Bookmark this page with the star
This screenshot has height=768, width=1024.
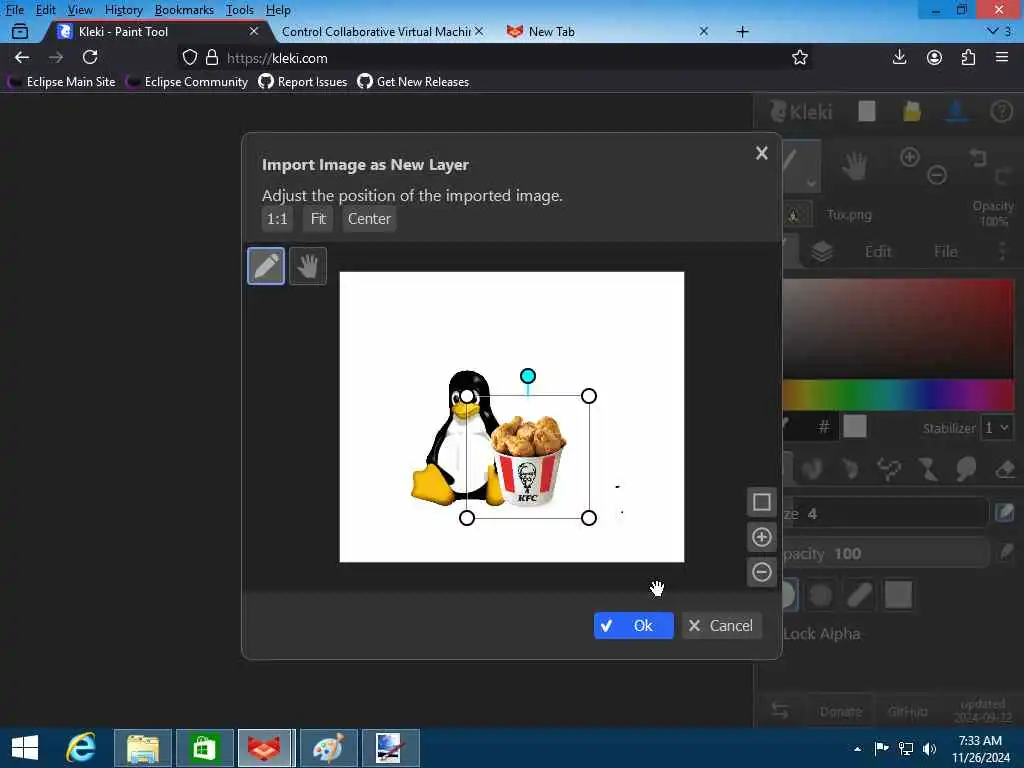[799, 57]
